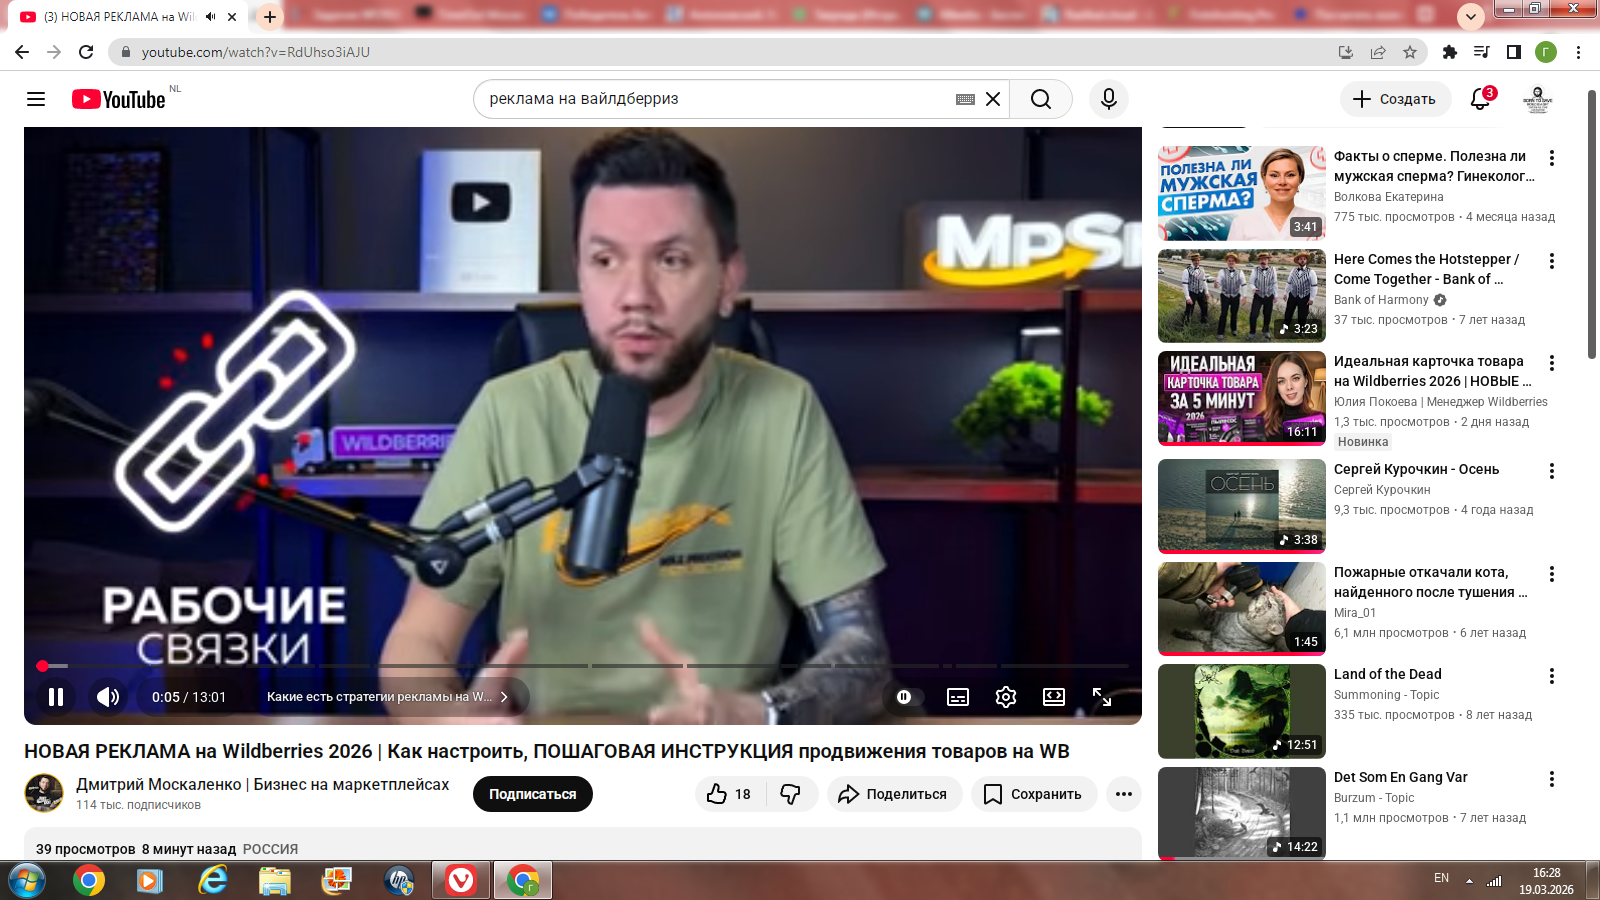Image resolution: width=1600 pixels, height=900 pixels.
Task: Go to the YouTube home logo
Action: [119, 99]
